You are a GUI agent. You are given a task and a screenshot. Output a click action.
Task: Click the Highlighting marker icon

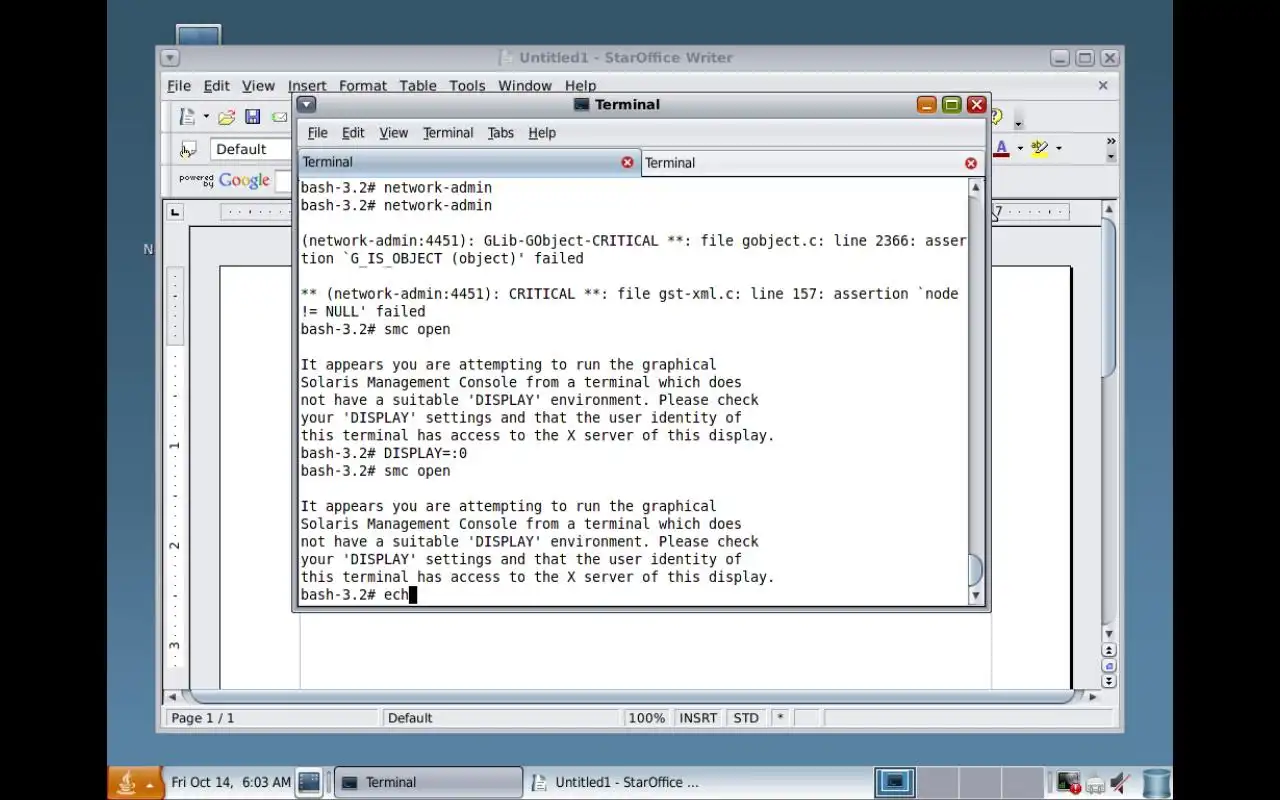click(1040, 149)
